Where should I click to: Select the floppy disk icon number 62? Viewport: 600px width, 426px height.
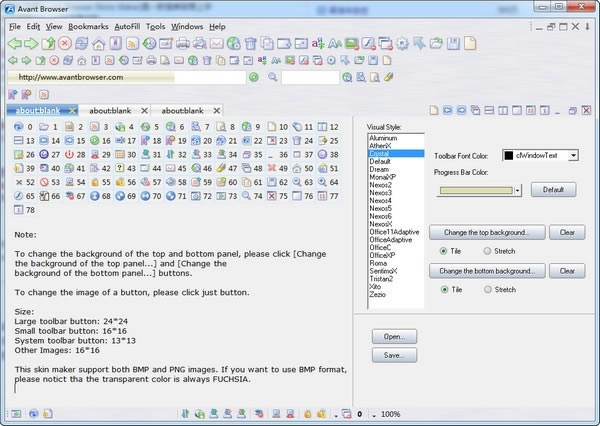(272, 182)
